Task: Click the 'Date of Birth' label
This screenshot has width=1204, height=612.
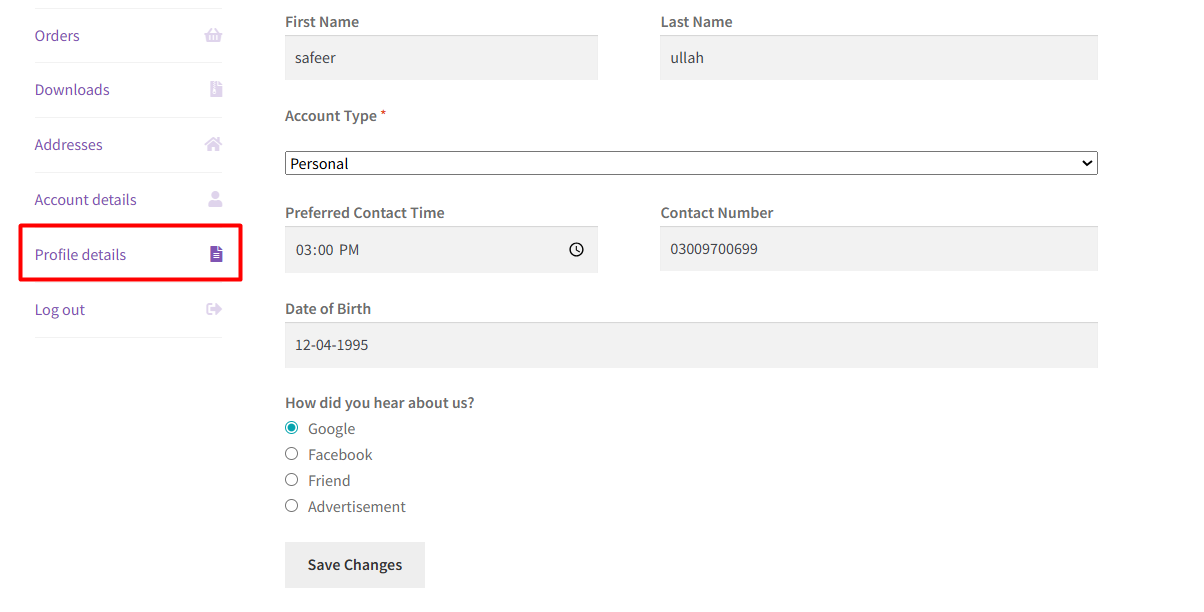Action: click(x=328, y=309)
